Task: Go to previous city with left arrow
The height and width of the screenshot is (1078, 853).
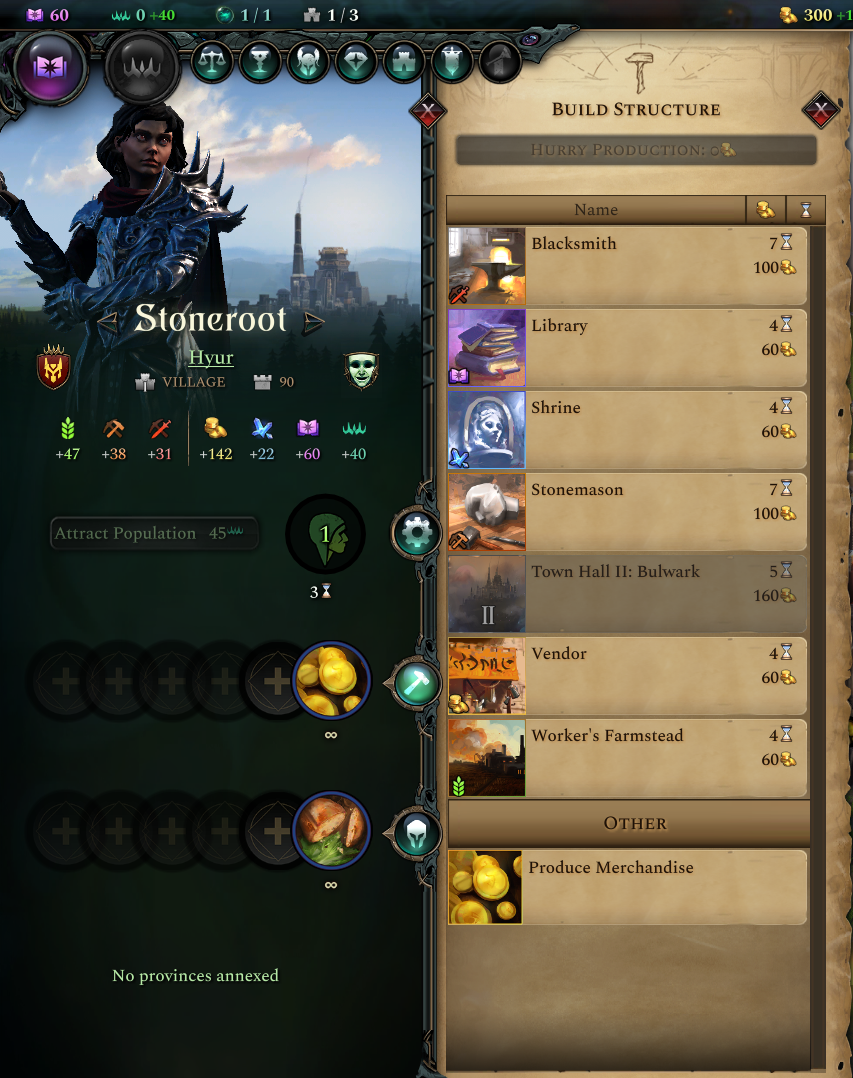Action: [108, 321]
